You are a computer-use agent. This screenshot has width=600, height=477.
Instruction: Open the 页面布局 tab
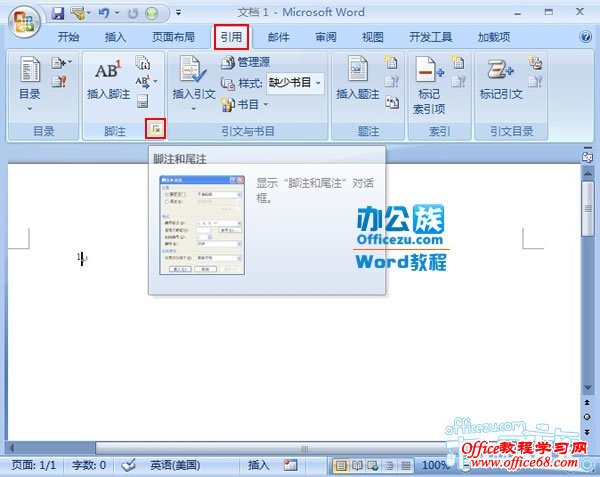[173, 37]
